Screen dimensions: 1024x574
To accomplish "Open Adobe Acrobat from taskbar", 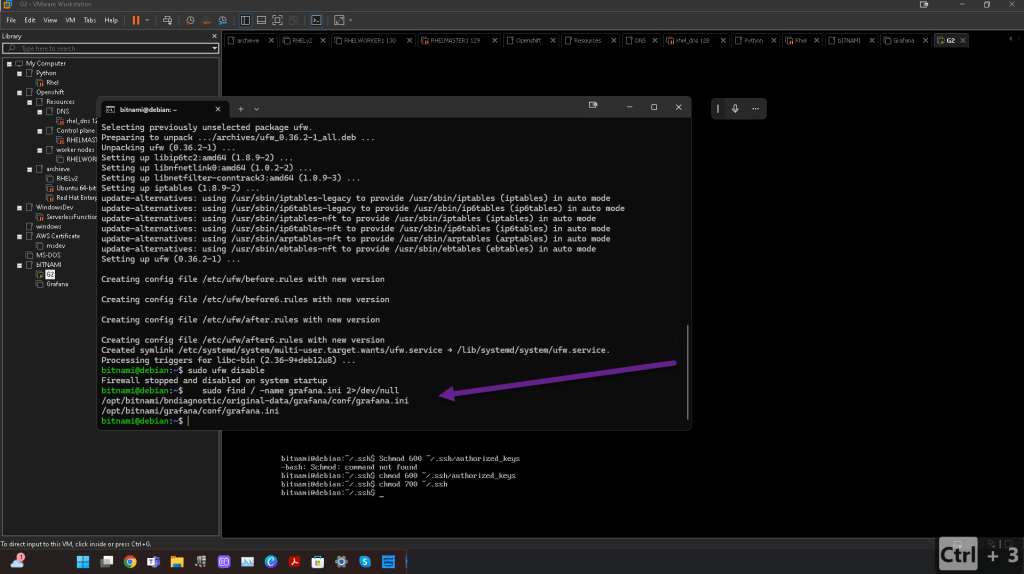I will (x=295, y=562).
